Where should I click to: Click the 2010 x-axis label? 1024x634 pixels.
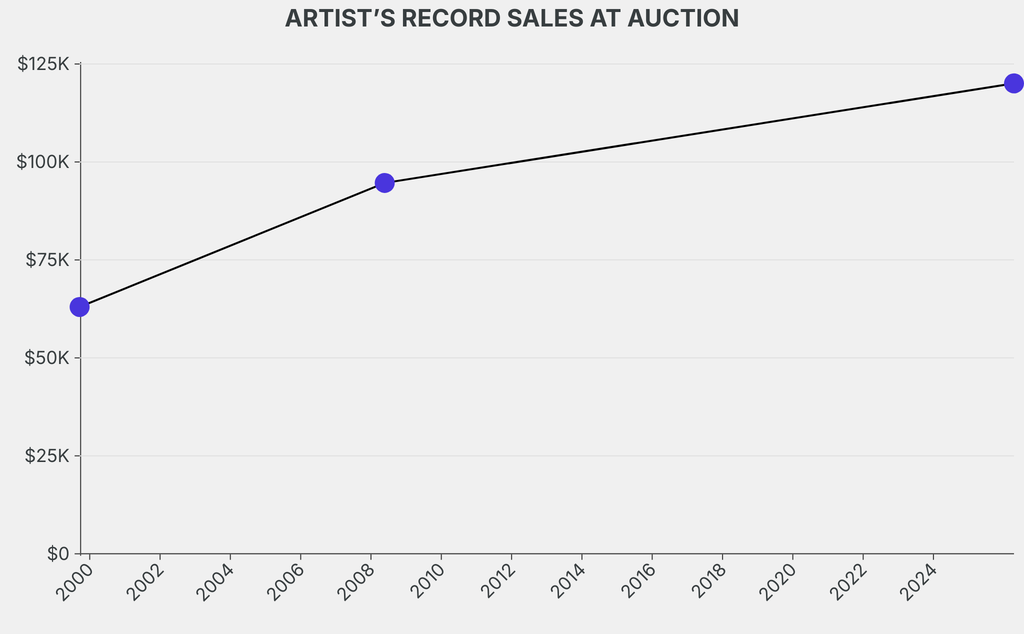(x=426, y=582)
